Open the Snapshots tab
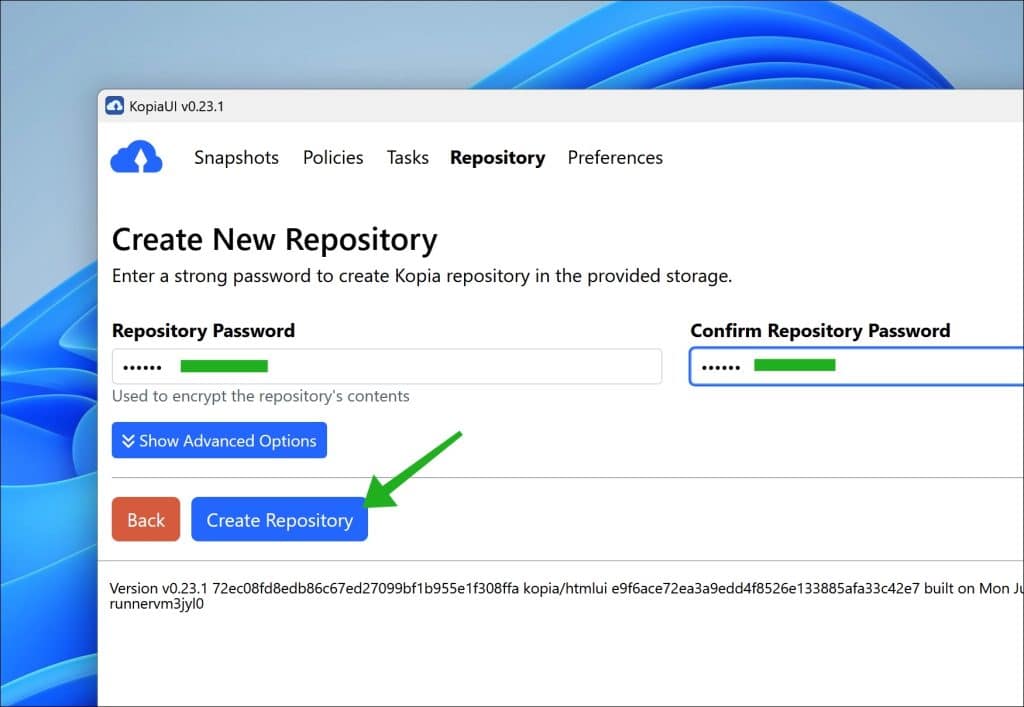The height and width of the screenshot is (707, 1024). point(236,157)
